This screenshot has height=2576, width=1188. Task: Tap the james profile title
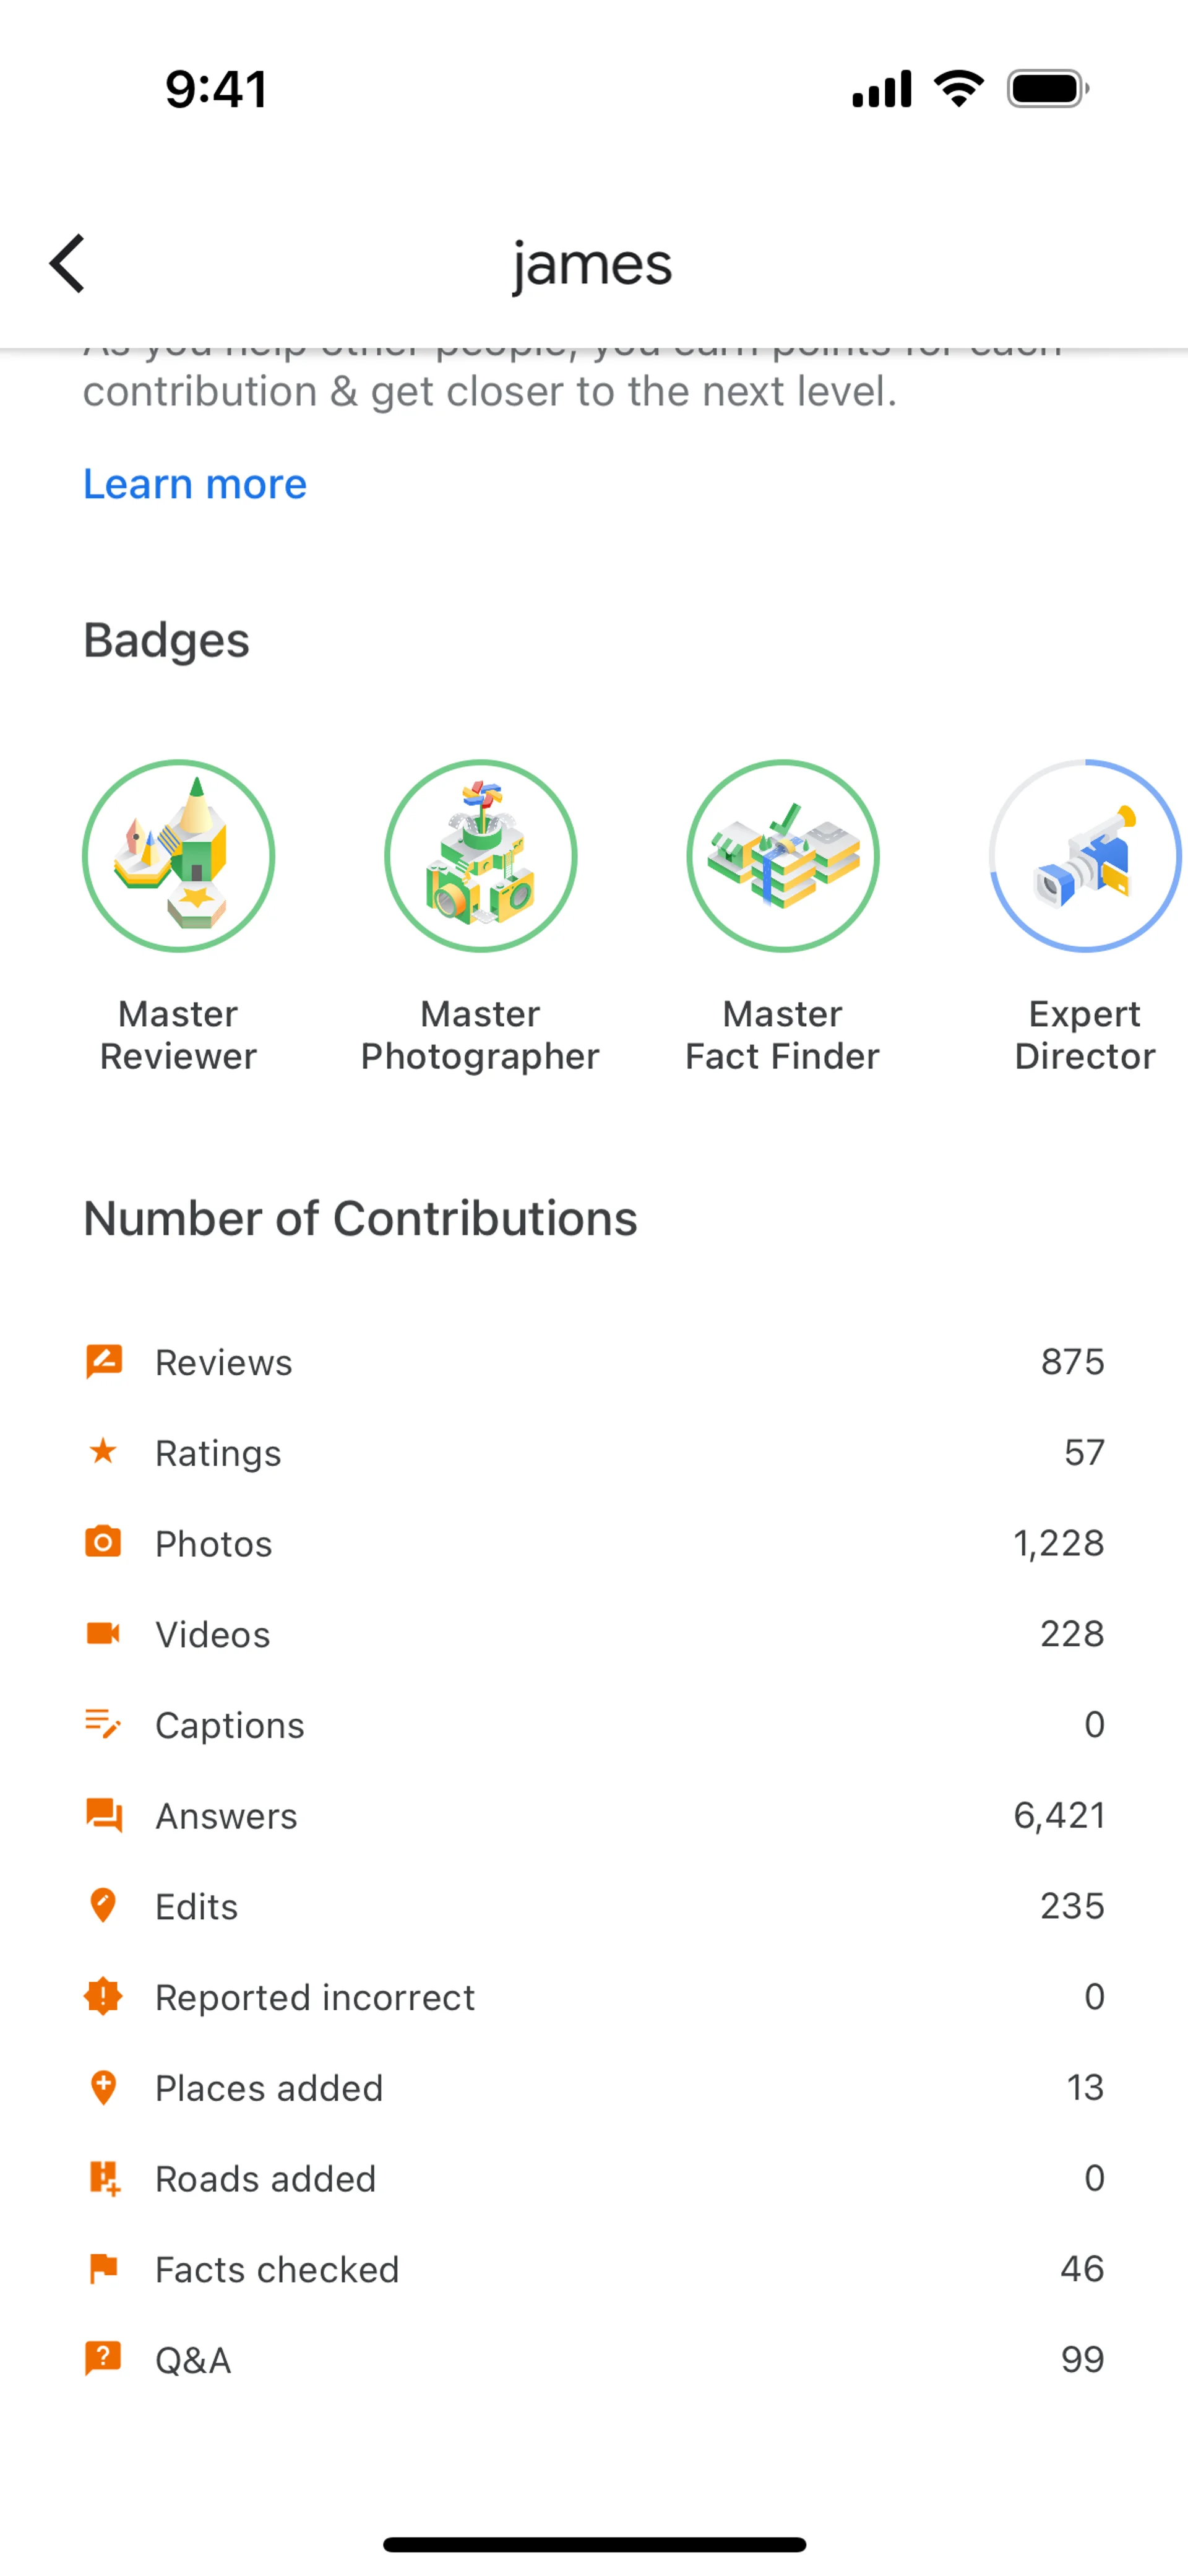[593, 264]
